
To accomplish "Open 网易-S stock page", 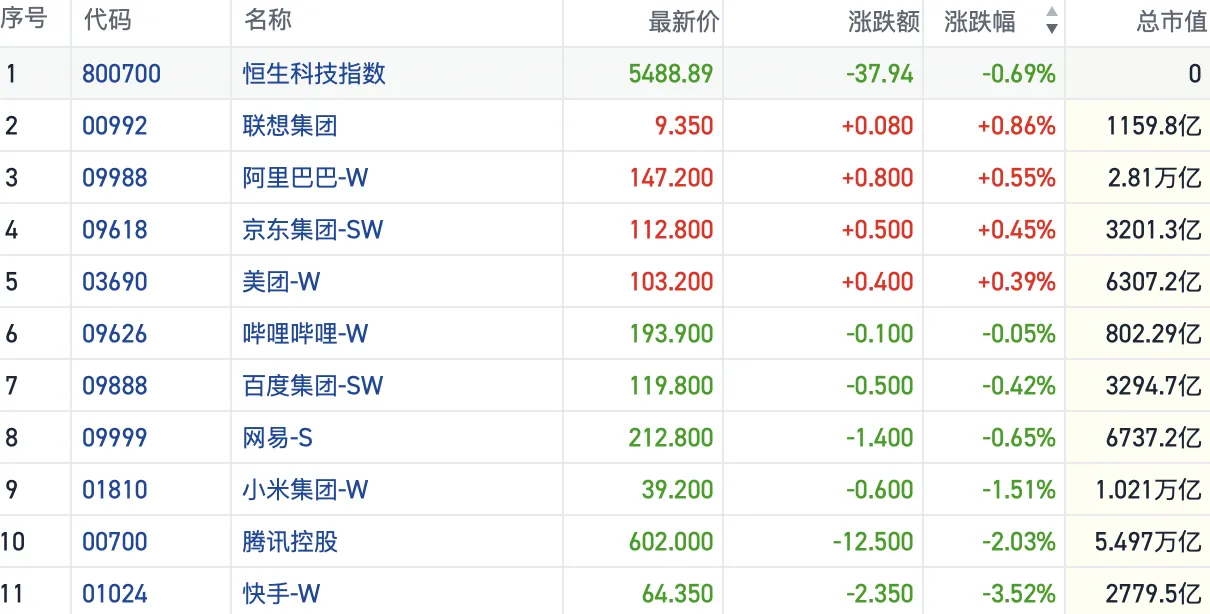I will [x=279, y=438].
